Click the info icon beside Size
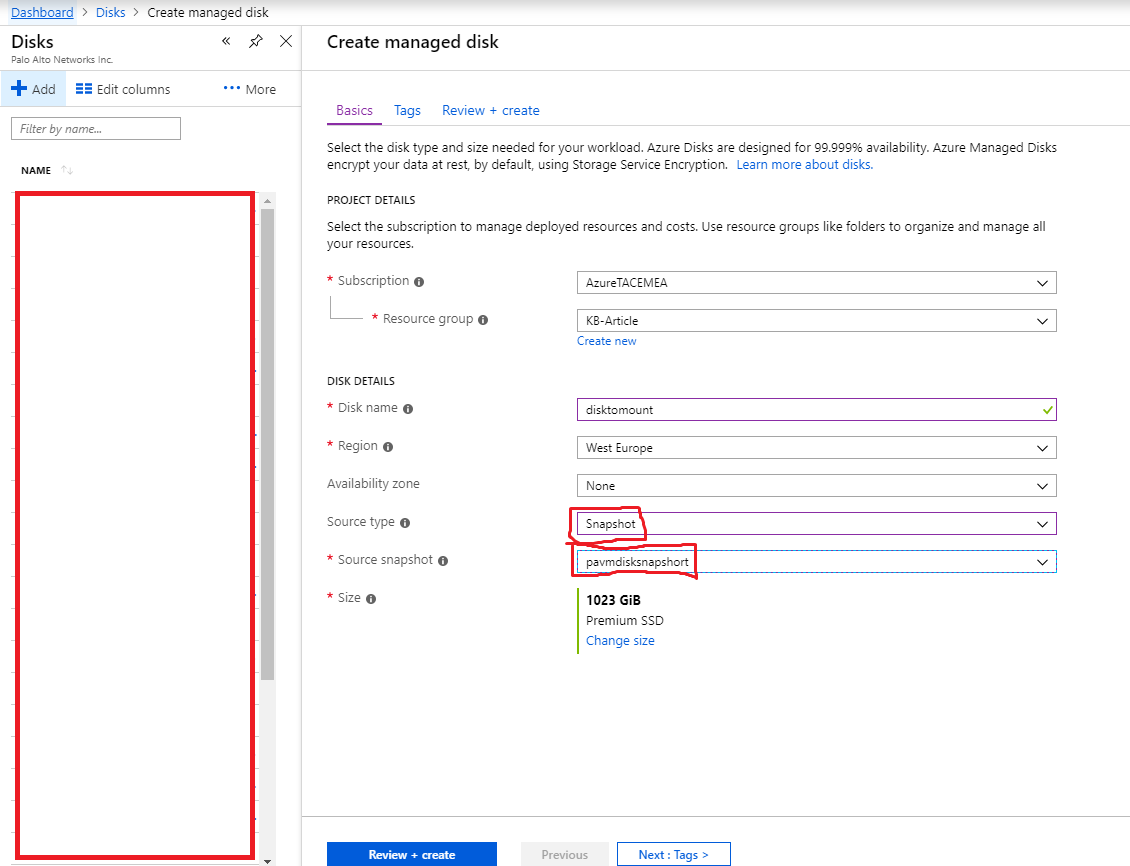The height and width of the screenshot is (866, 1130). (371, 599)
